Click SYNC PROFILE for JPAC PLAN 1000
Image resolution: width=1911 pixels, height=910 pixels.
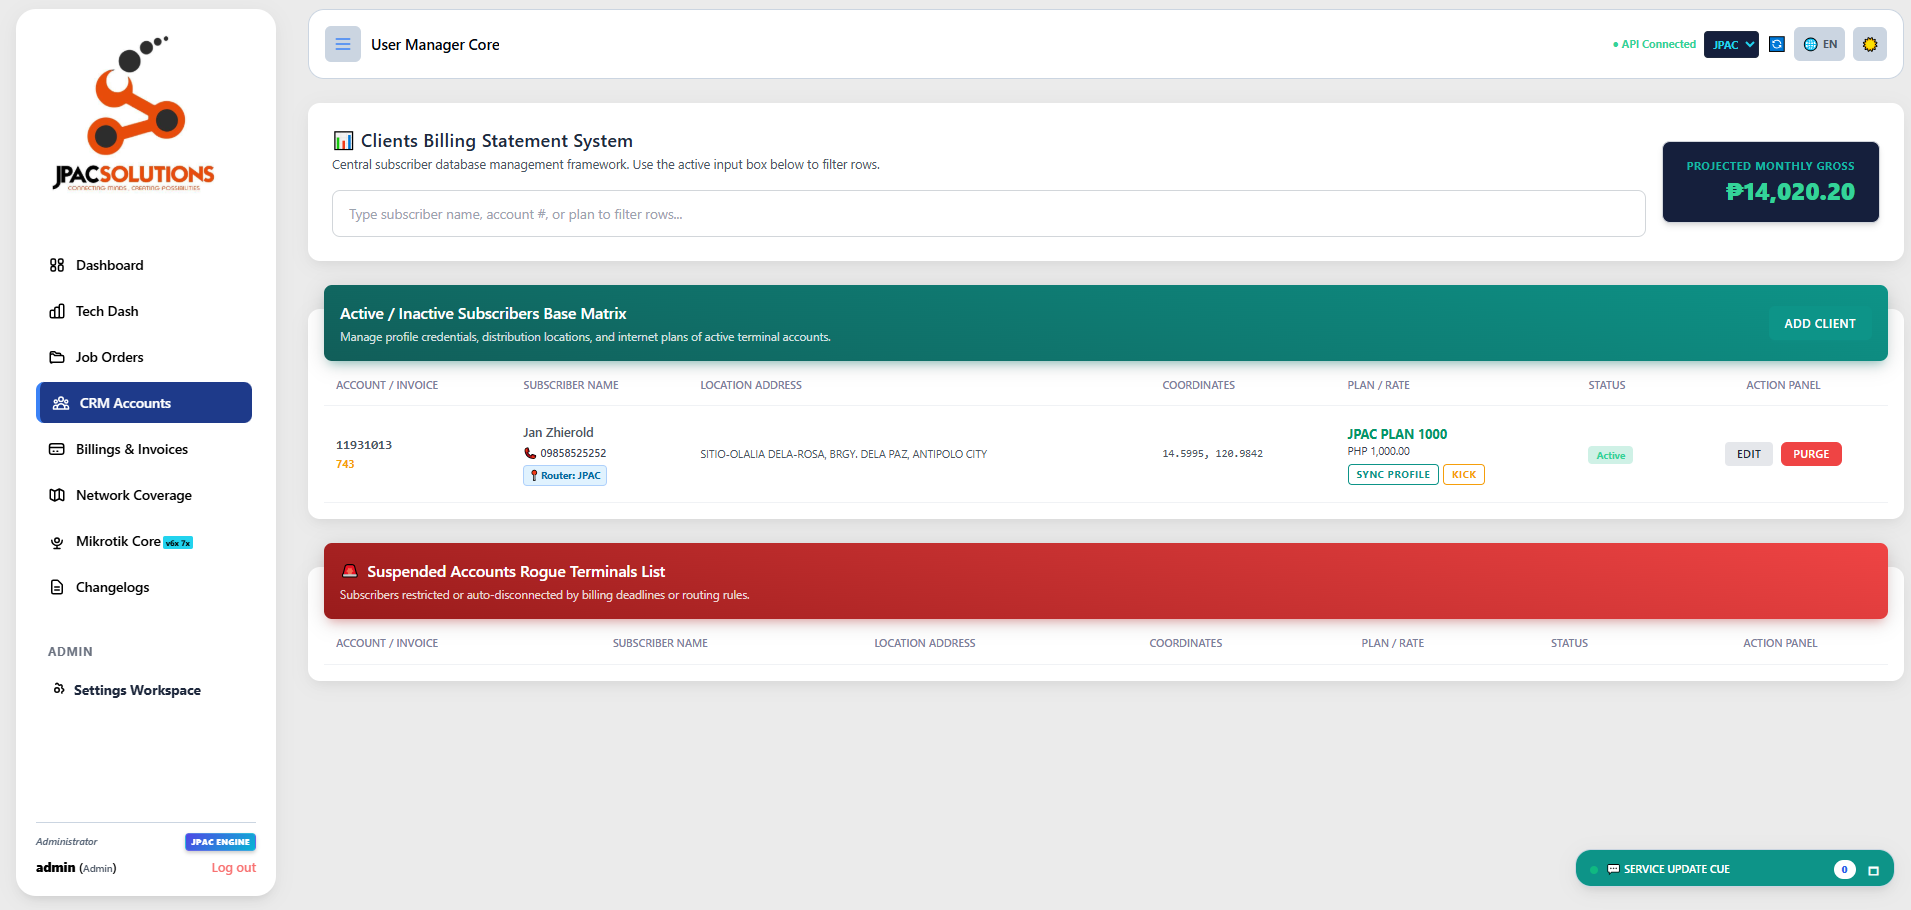pyautogui.click(x=1393, y=475)
